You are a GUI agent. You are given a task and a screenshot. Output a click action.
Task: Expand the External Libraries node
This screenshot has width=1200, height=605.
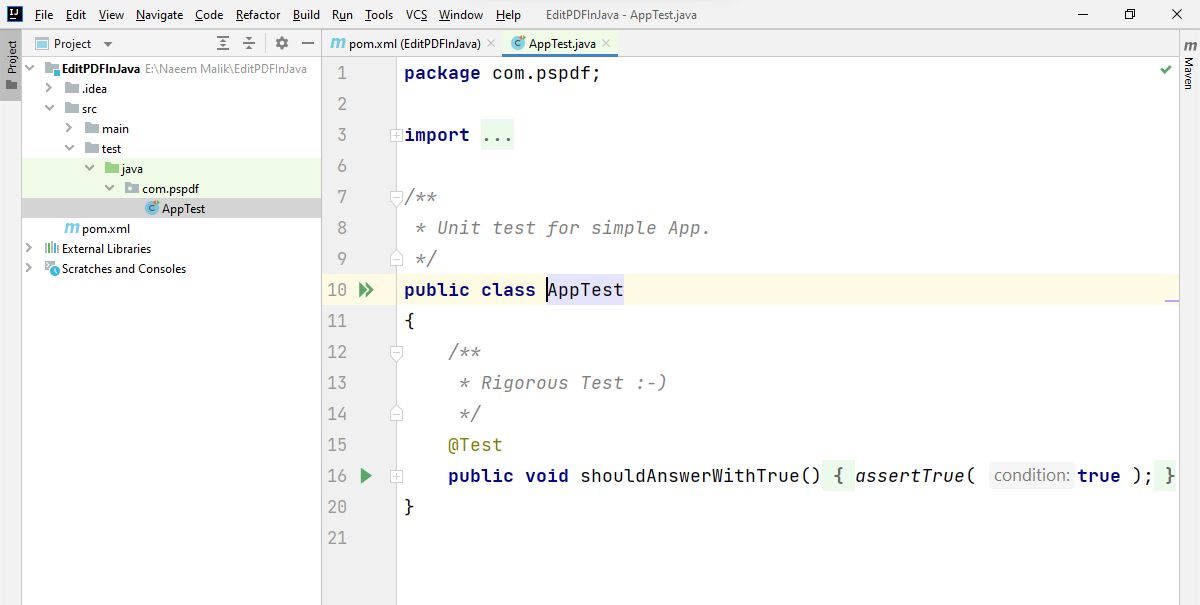point(29,248)
